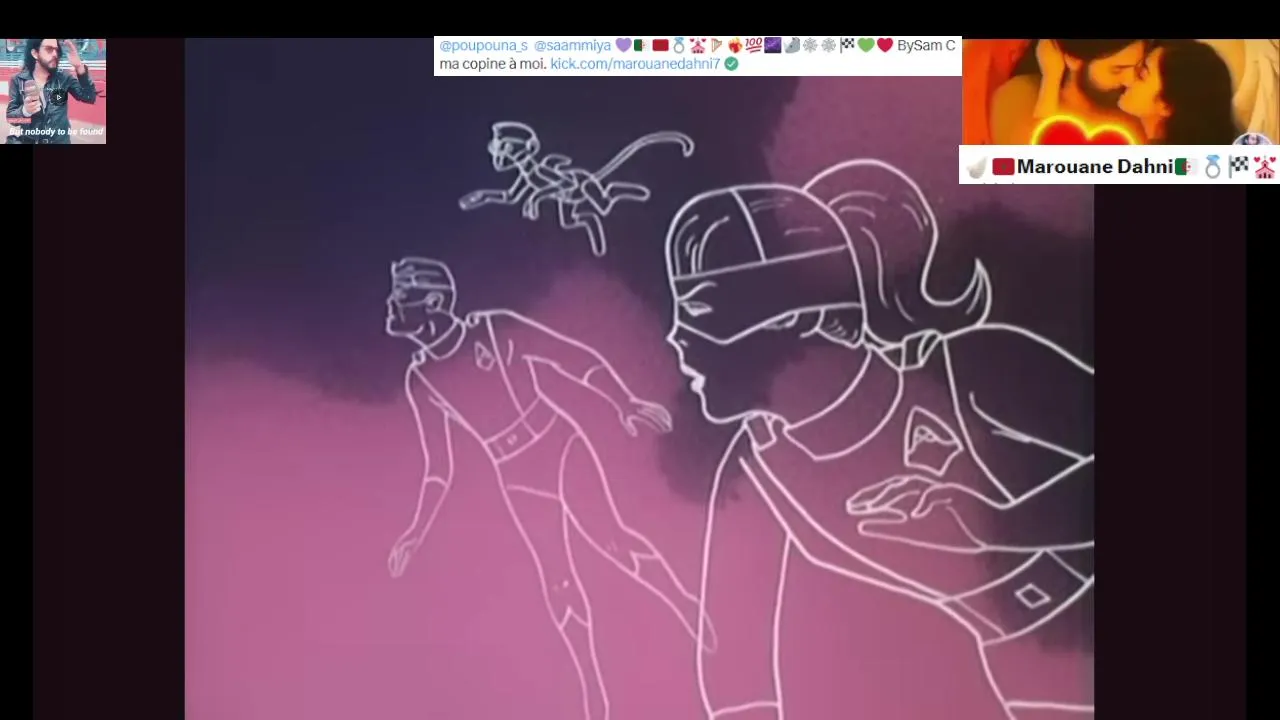Click the verified checkmark badge
Screen dimensions: 1280x720
731,64
